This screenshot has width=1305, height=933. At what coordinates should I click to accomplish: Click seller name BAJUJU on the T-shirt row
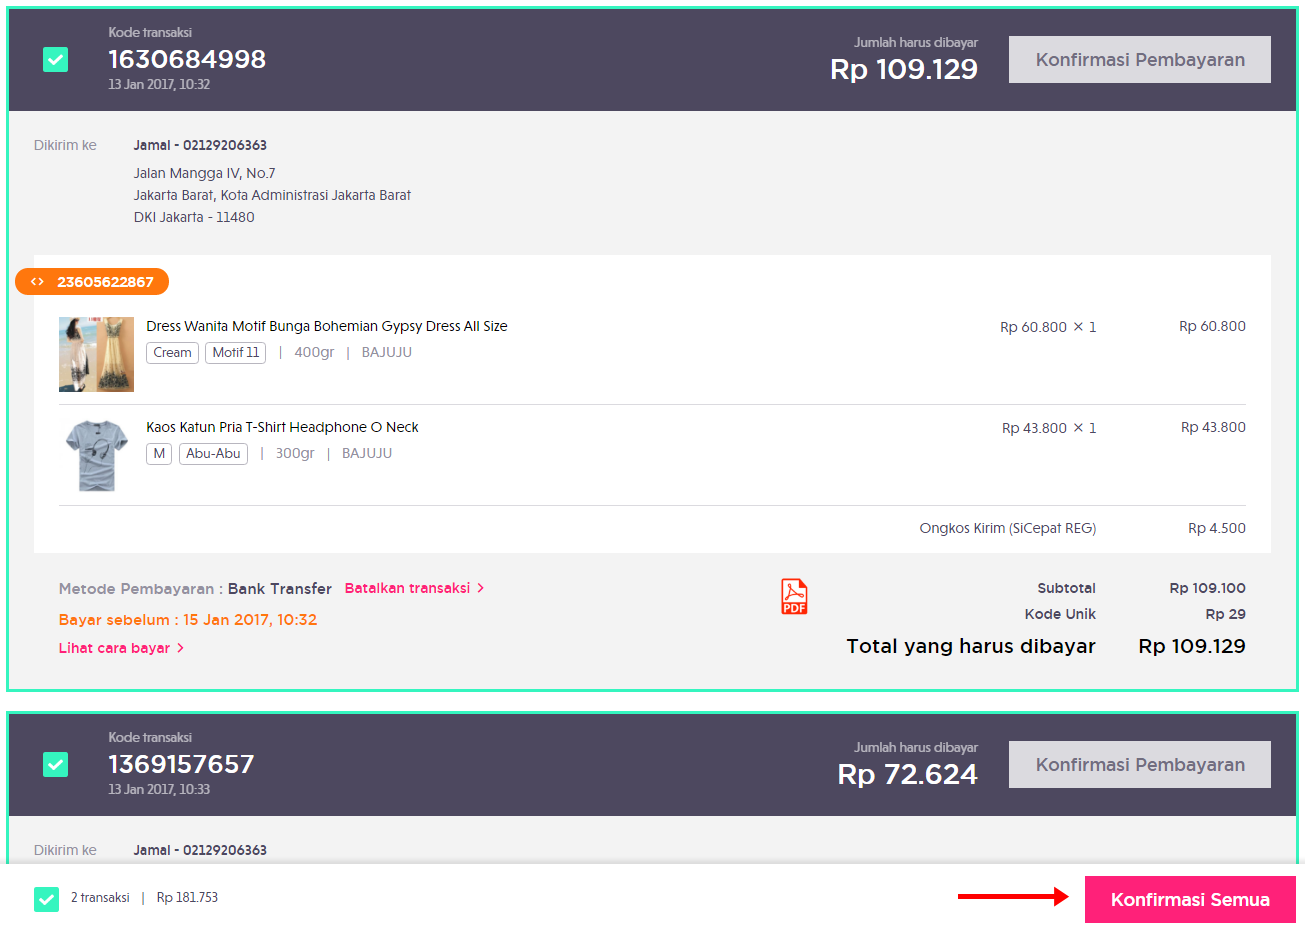[x=367, y=453]
